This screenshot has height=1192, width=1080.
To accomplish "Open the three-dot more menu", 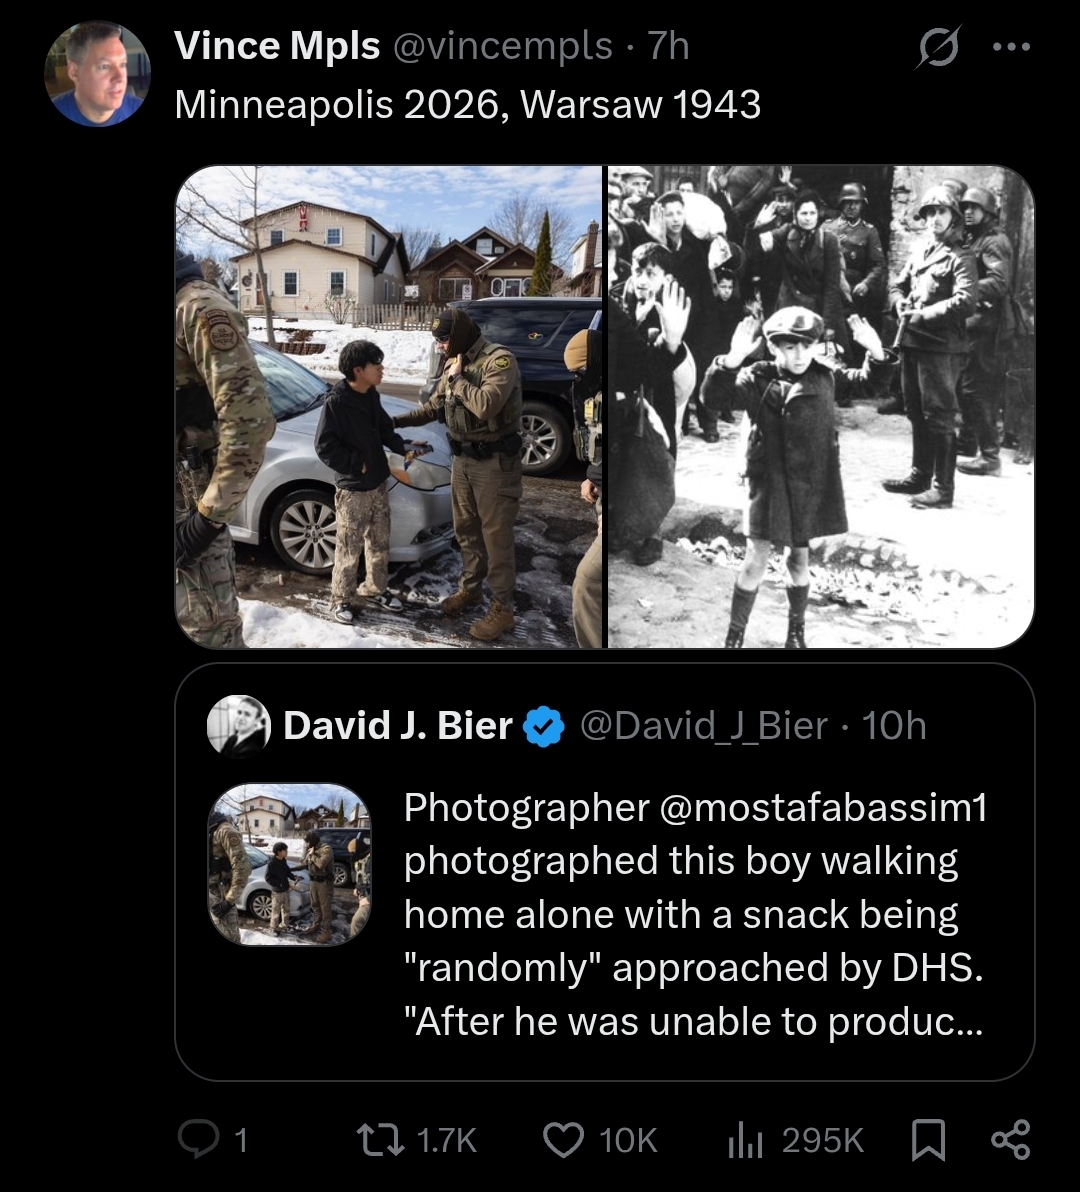I will coord(1012,46).
